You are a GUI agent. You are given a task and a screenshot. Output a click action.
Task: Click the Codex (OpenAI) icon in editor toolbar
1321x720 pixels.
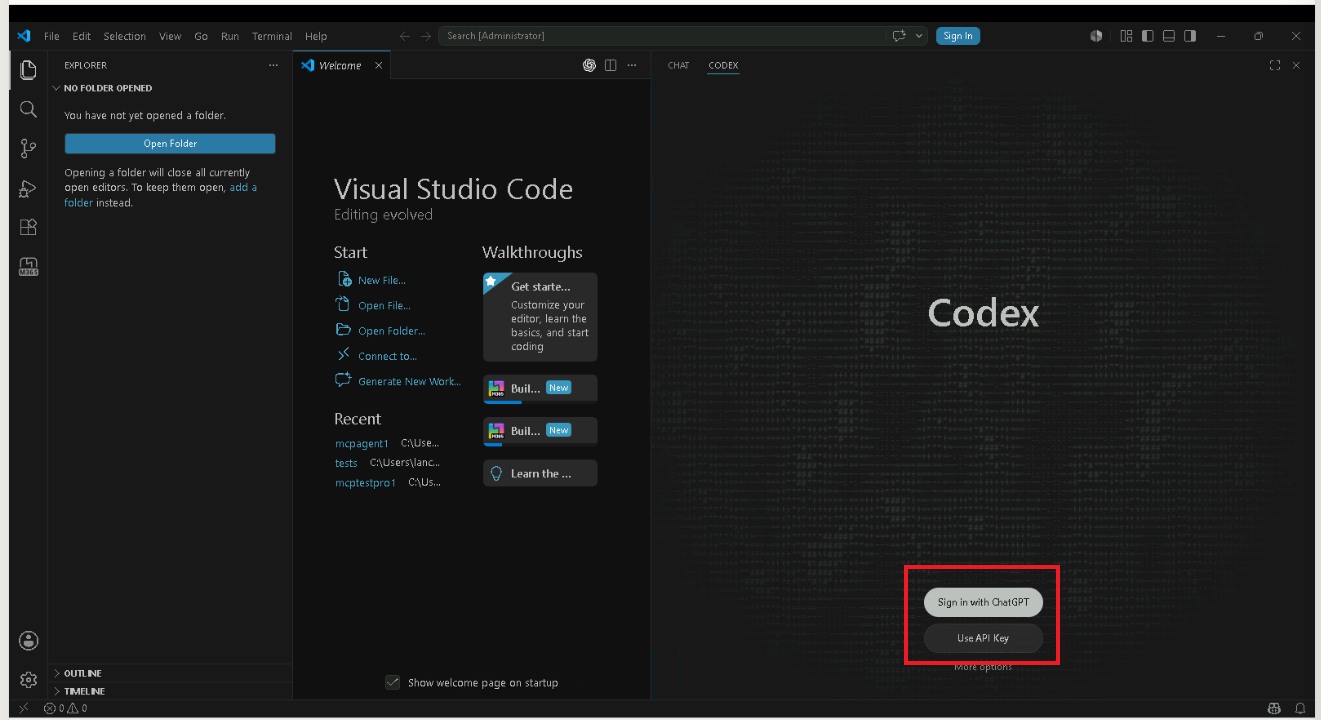[x=589, y=65]
